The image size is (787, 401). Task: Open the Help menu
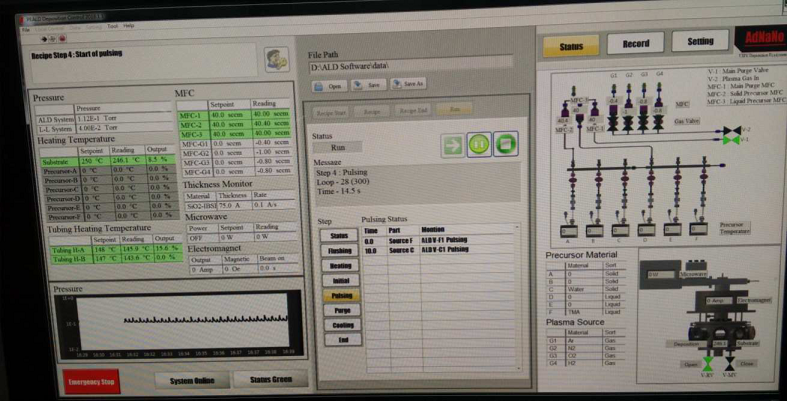tap(128, 25)
